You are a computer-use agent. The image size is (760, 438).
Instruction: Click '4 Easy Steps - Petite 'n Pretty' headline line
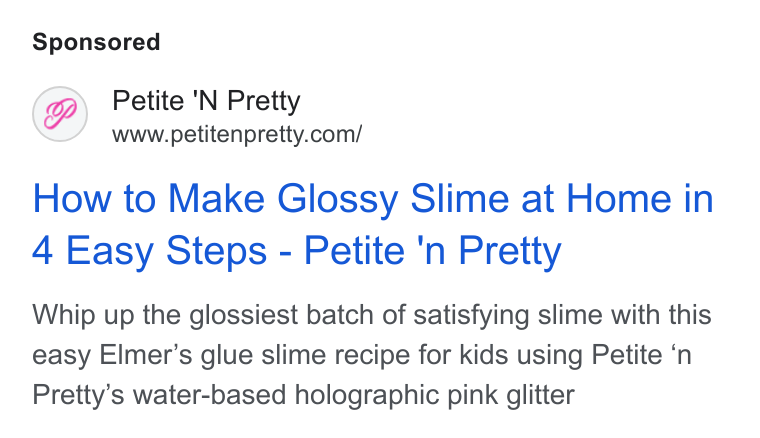[297, 251]
